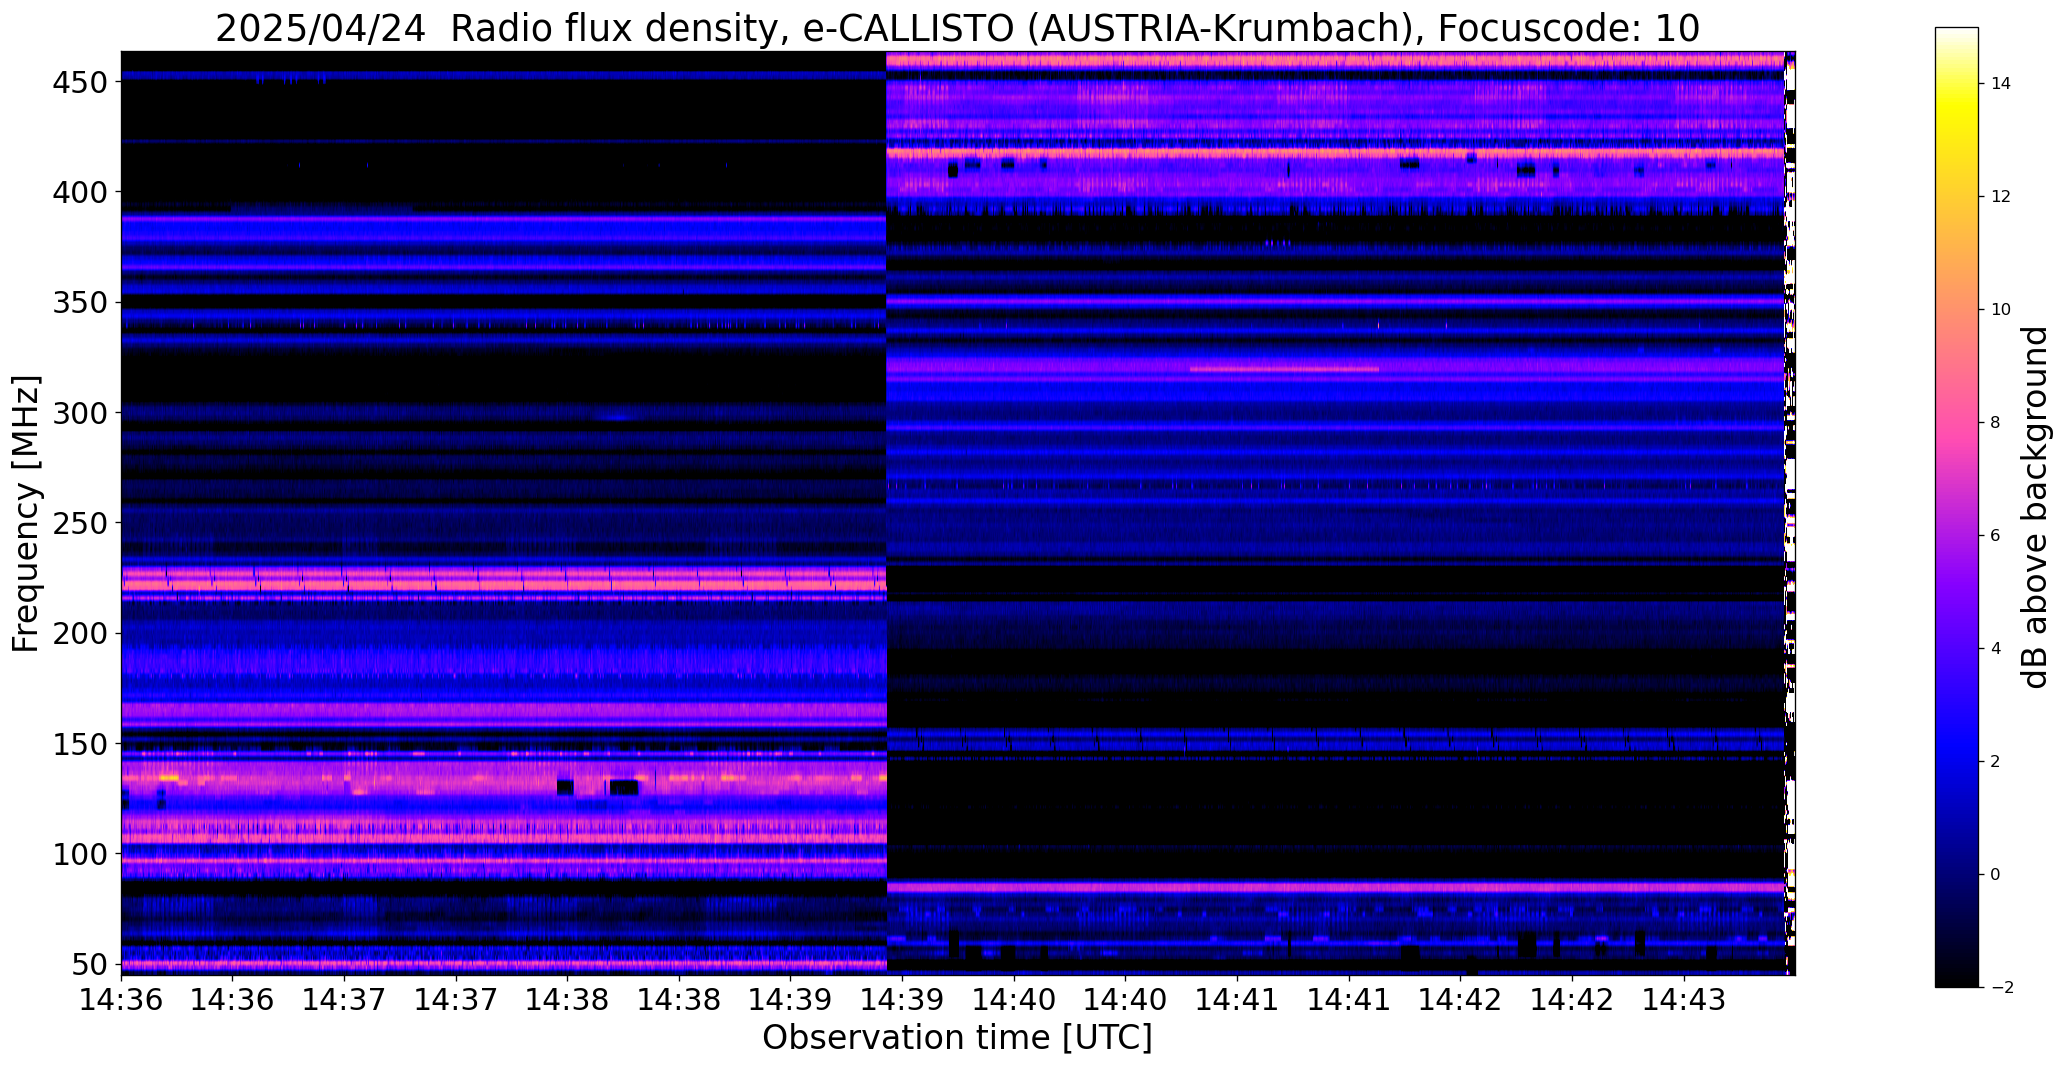
Task: Click the colorbar tick labeled 0
Action: 1996,875
